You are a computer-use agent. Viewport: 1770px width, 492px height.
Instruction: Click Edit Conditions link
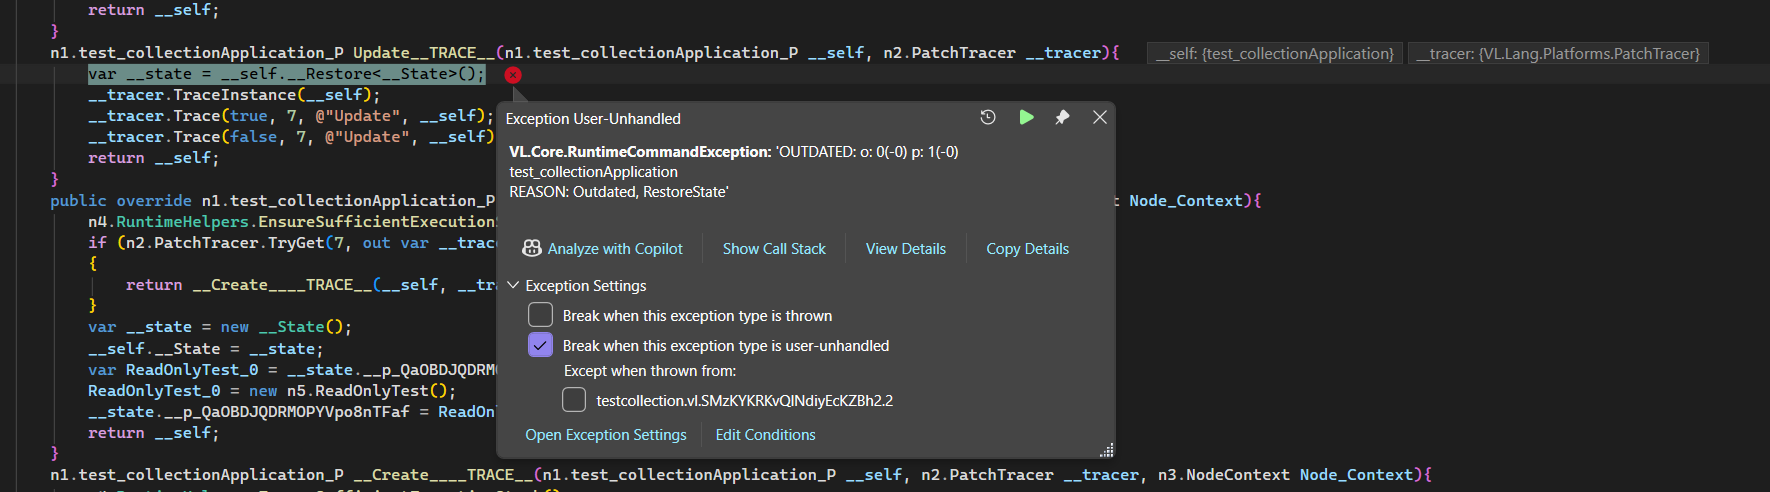(765, 435)
